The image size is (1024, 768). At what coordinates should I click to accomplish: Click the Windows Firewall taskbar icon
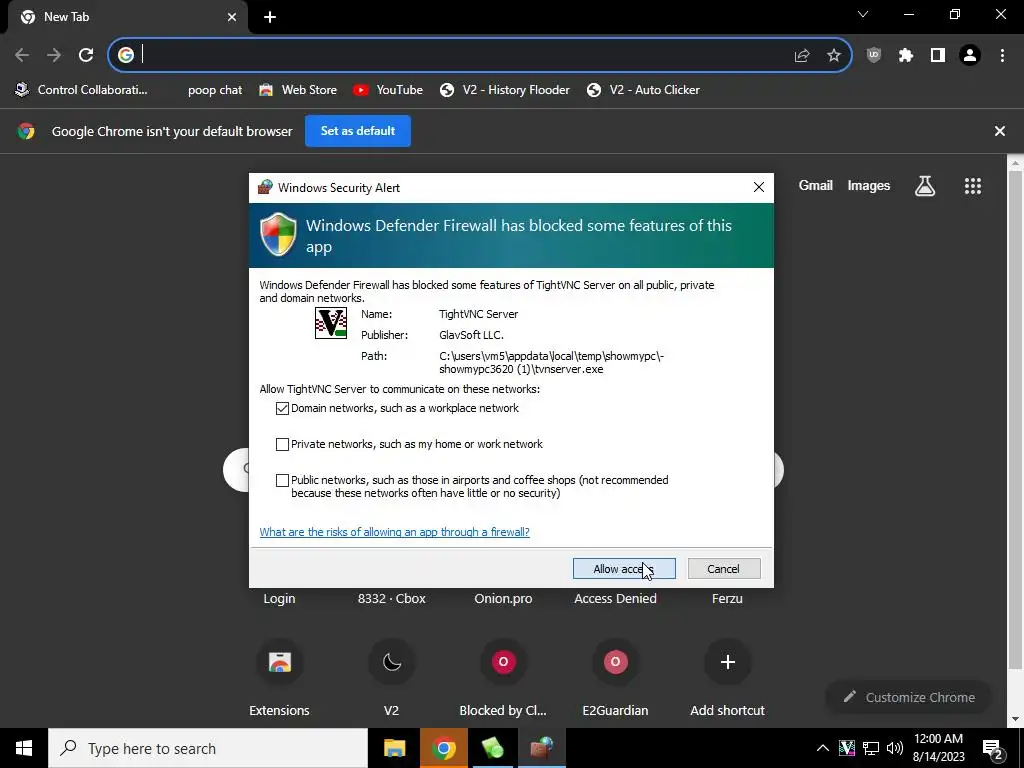click(541, 748)
